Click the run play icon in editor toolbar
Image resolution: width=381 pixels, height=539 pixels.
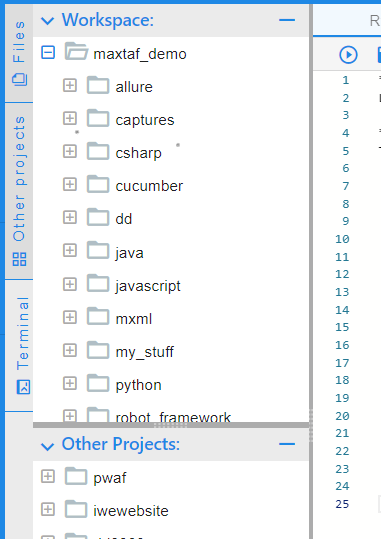(x=348, y=55)
